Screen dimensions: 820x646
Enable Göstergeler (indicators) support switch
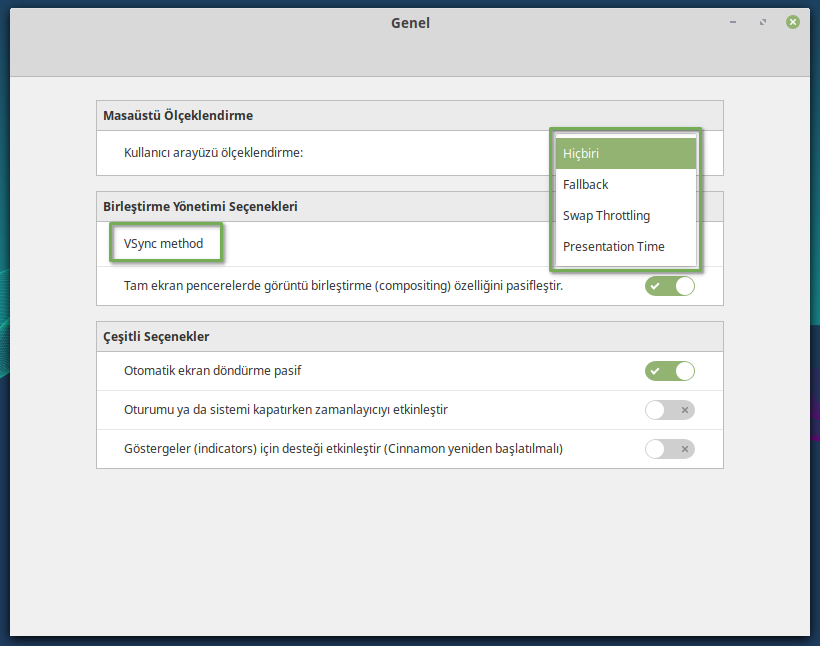[669, 449]
